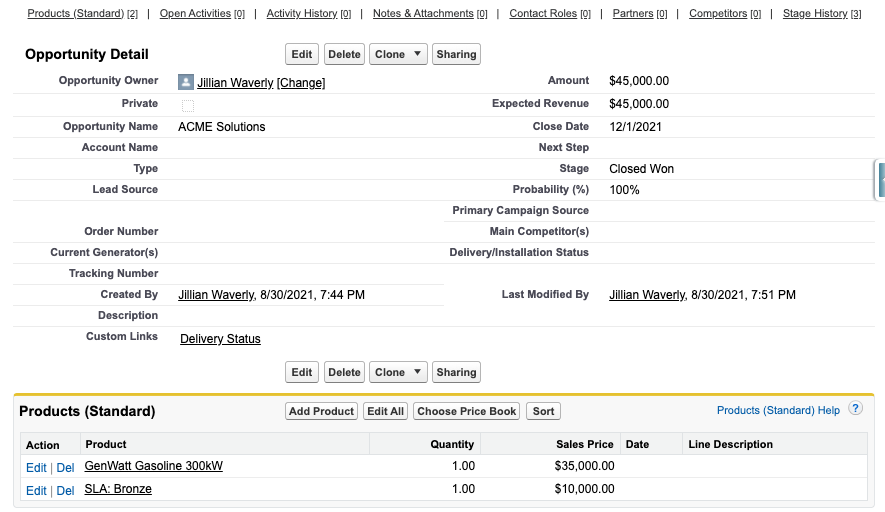Open the GenWatt Gasoline 300kW product
Image resolution: width=885 pixels, height=512 pixels.
154,466
